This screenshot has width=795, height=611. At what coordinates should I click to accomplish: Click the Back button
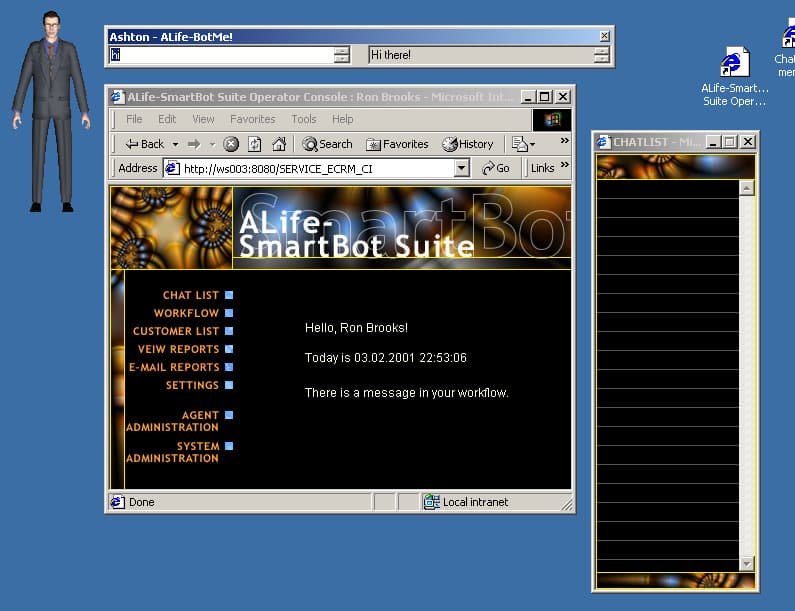click(x=144, y=144)
